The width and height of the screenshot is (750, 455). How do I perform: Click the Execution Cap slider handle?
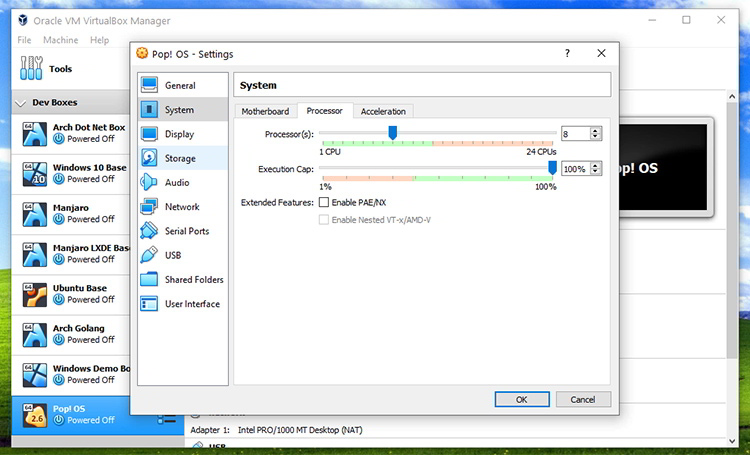pyautogui.click(x=552, y=168)
